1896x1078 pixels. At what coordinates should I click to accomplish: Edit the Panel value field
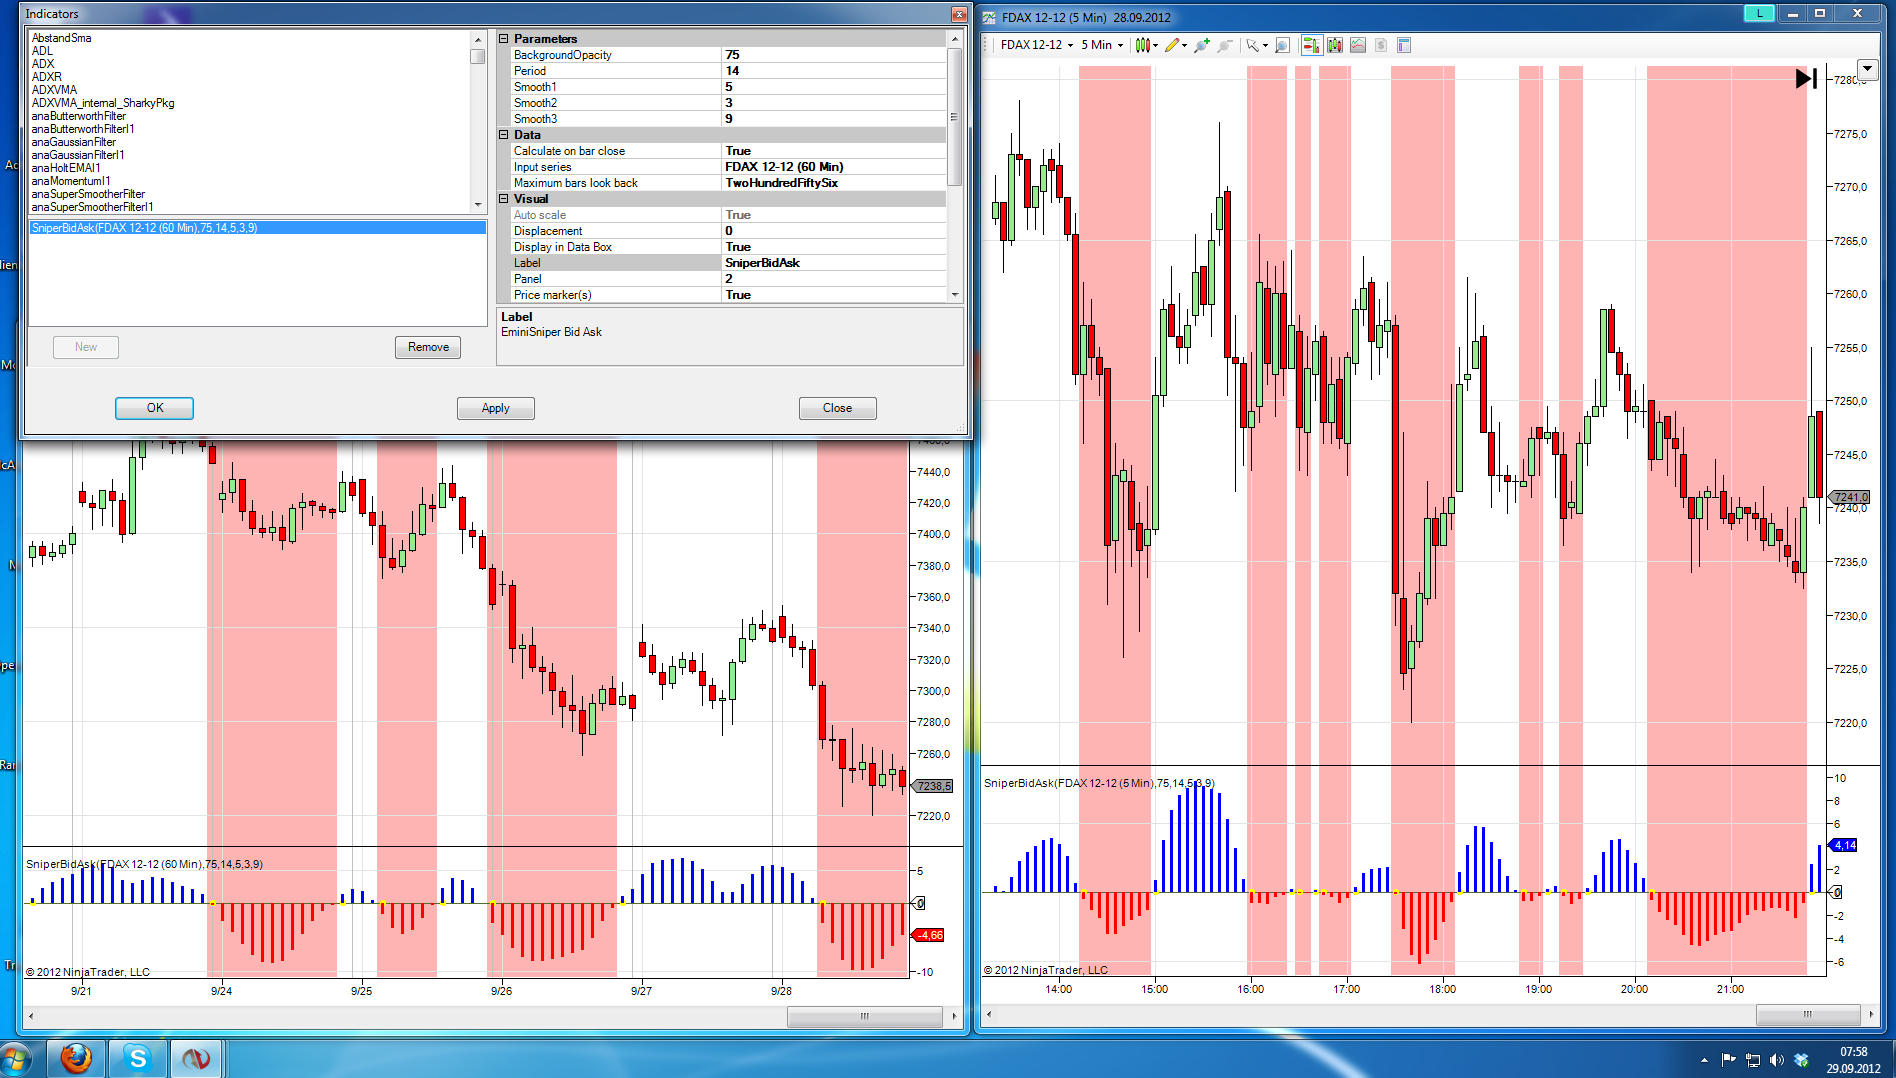pyautogui.click(x=833, y=279)
